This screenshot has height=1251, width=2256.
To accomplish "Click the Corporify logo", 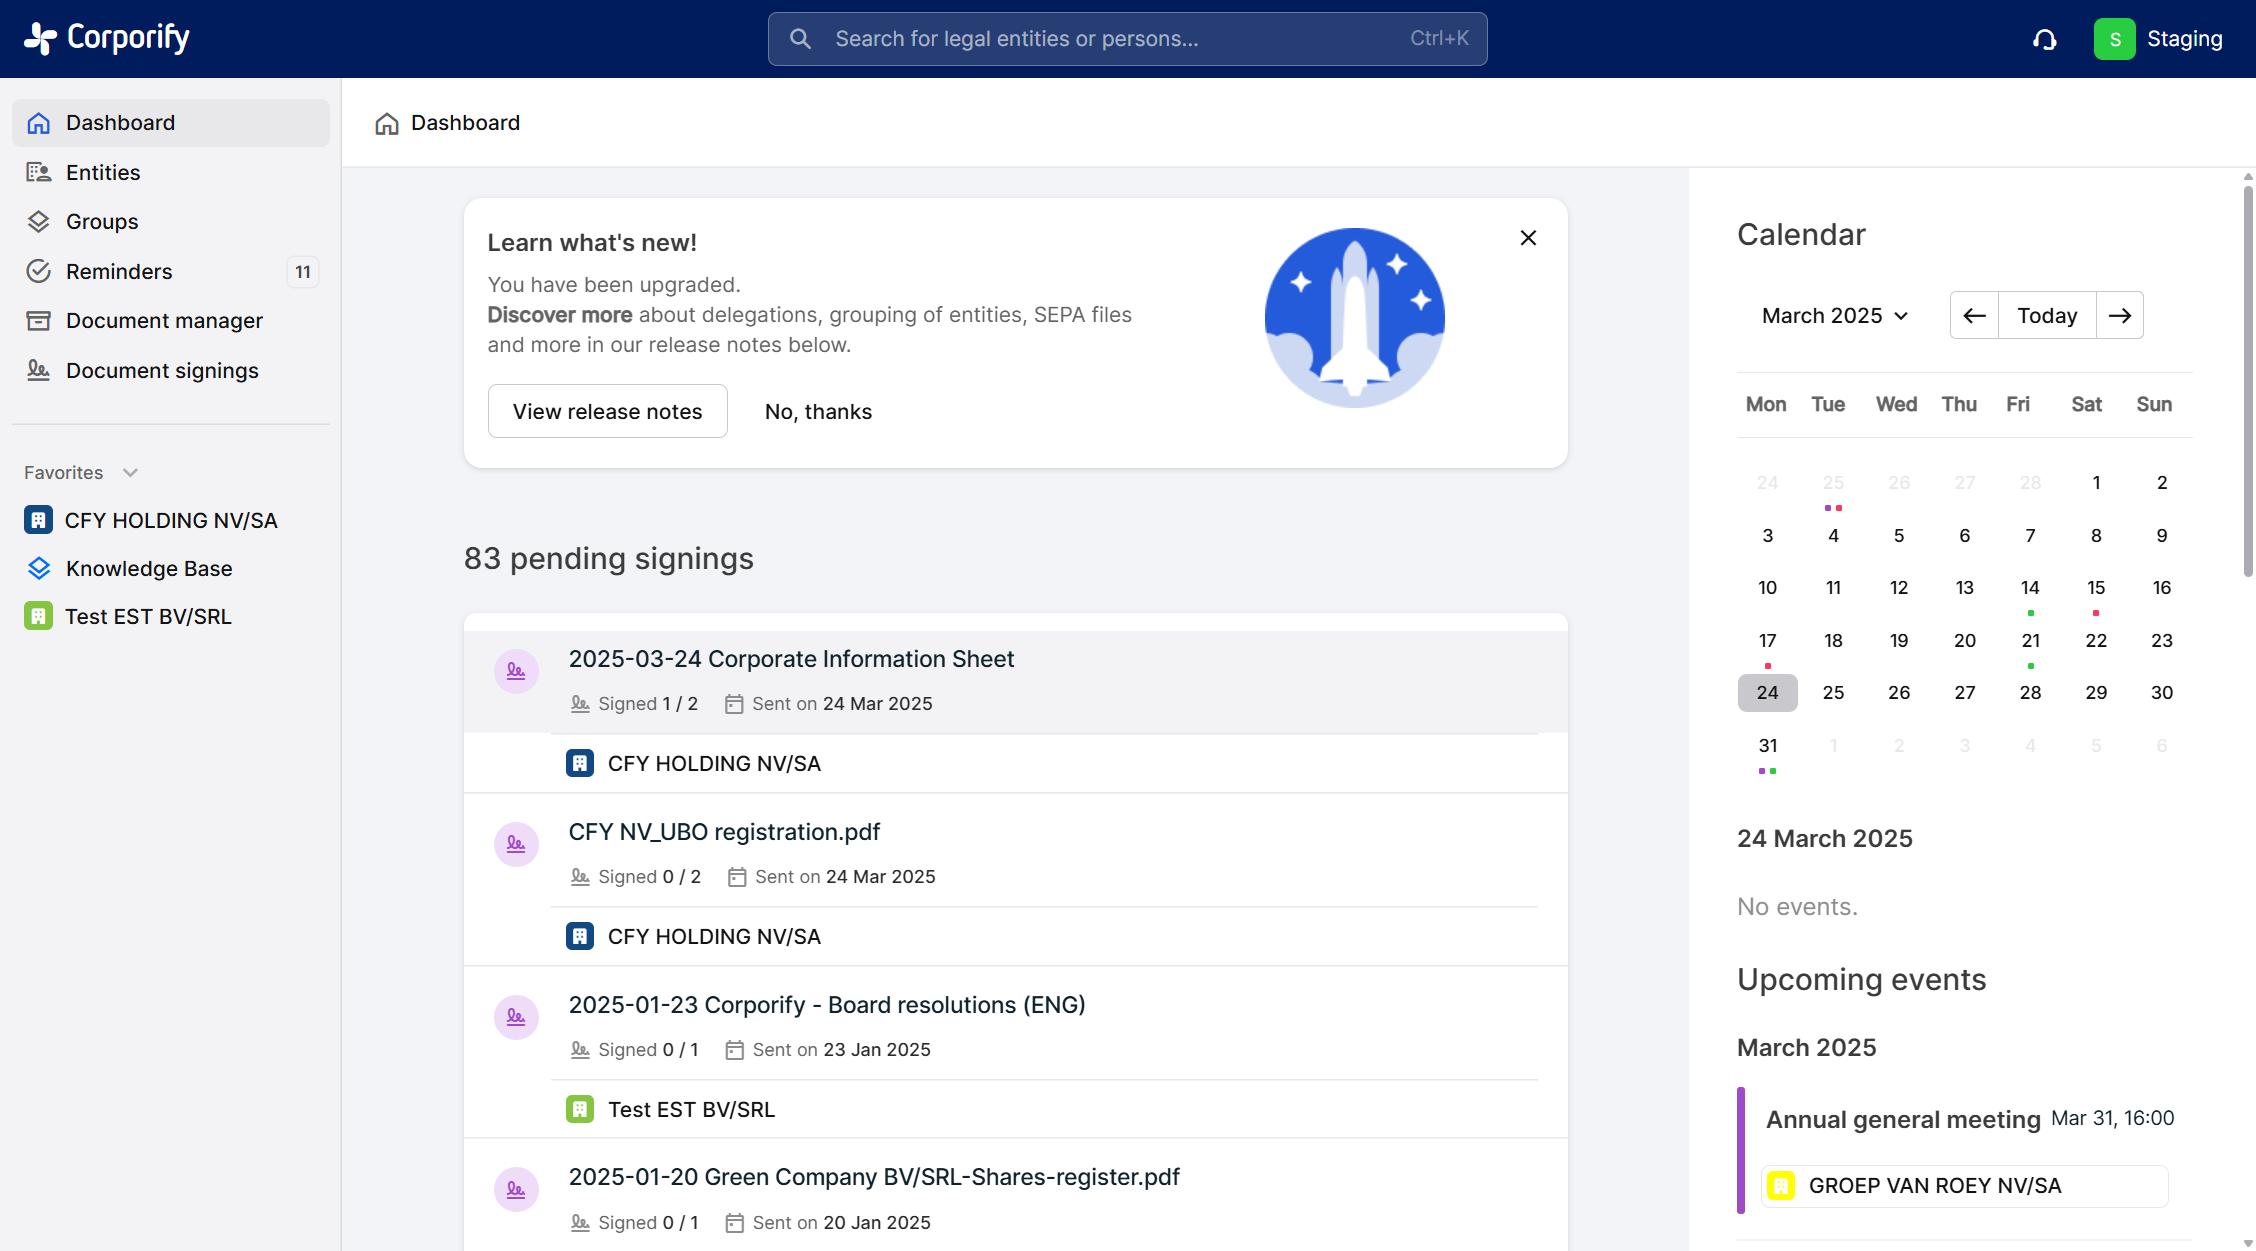I will pos(107,38).
